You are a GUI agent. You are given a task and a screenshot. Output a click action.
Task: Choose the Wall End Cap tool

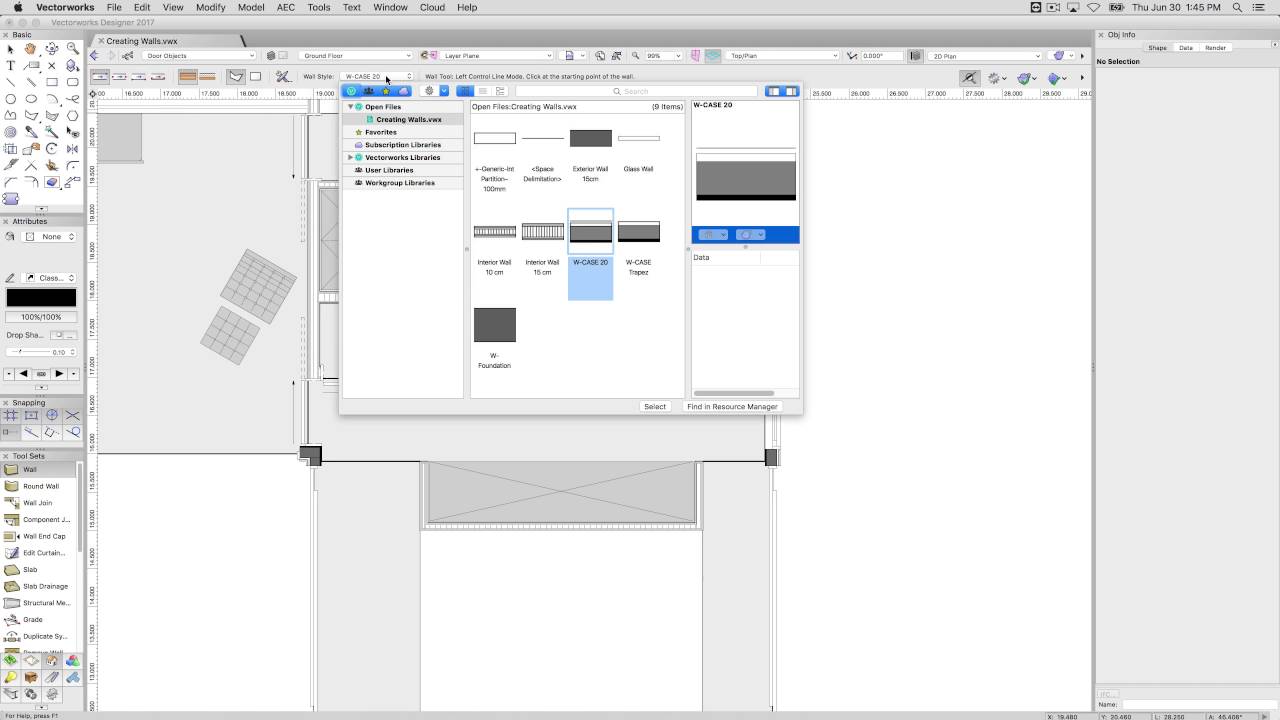coord(40,536)
